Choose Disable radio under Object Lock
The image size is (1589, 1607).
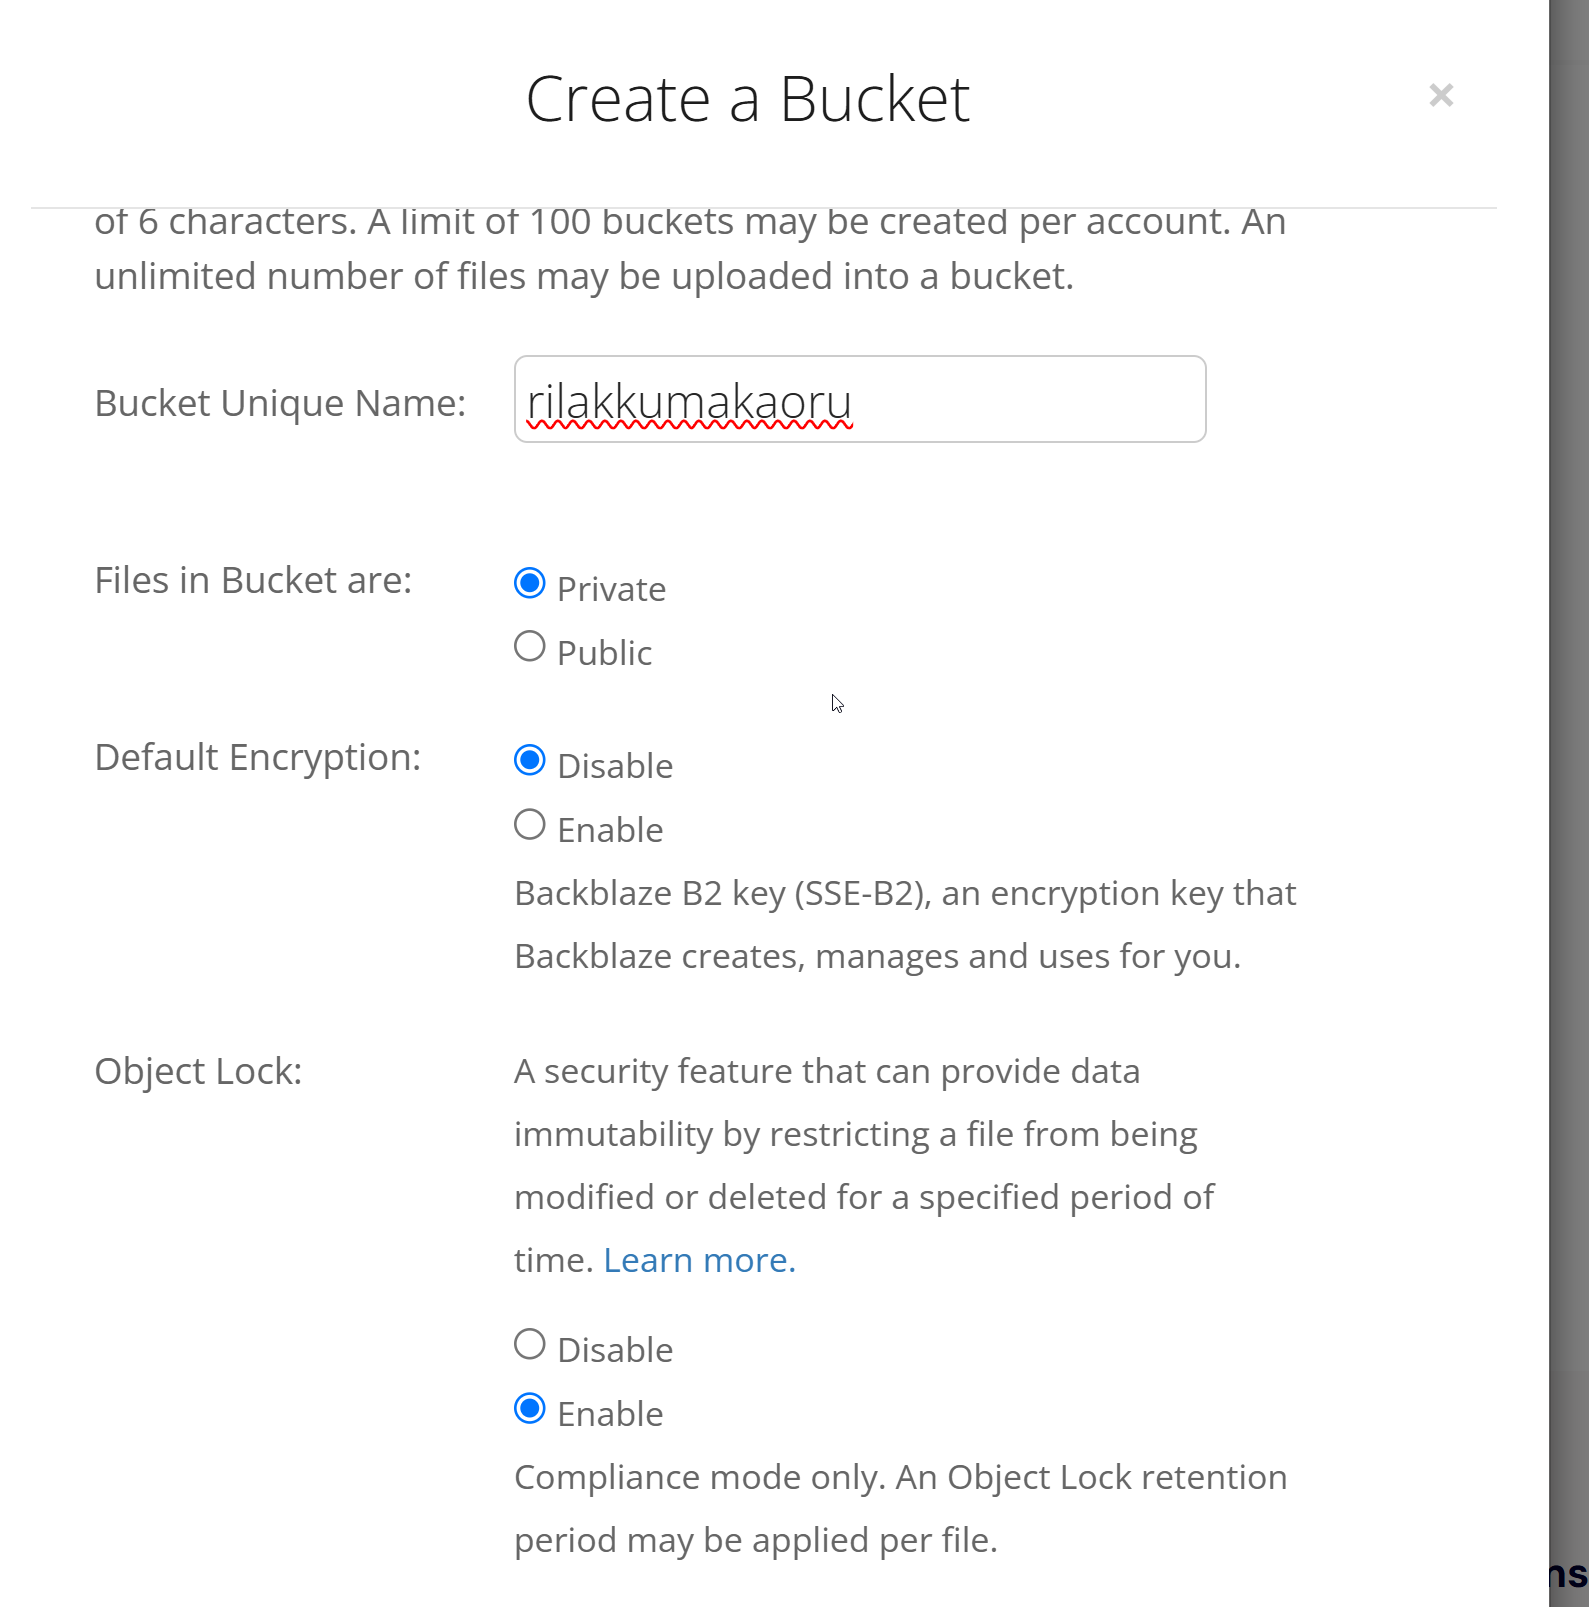(x=530, y=1344)
